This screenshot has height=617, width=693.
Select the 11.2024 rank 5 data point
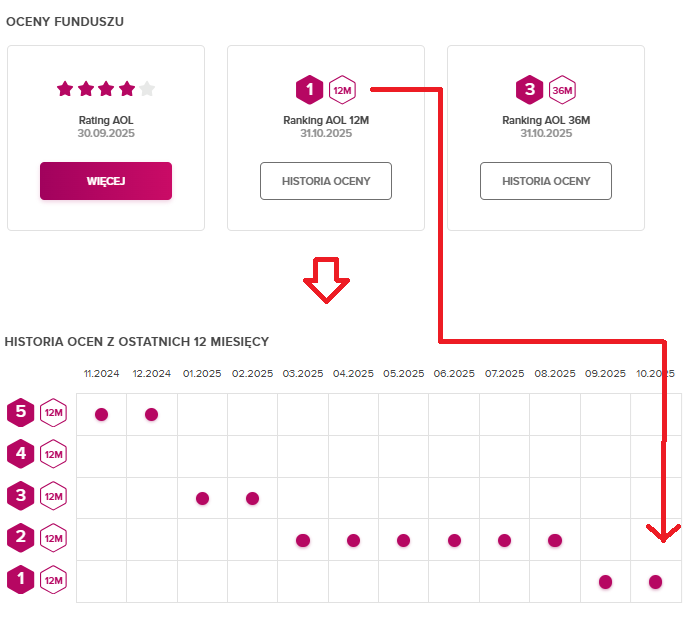tap(101, 414)
